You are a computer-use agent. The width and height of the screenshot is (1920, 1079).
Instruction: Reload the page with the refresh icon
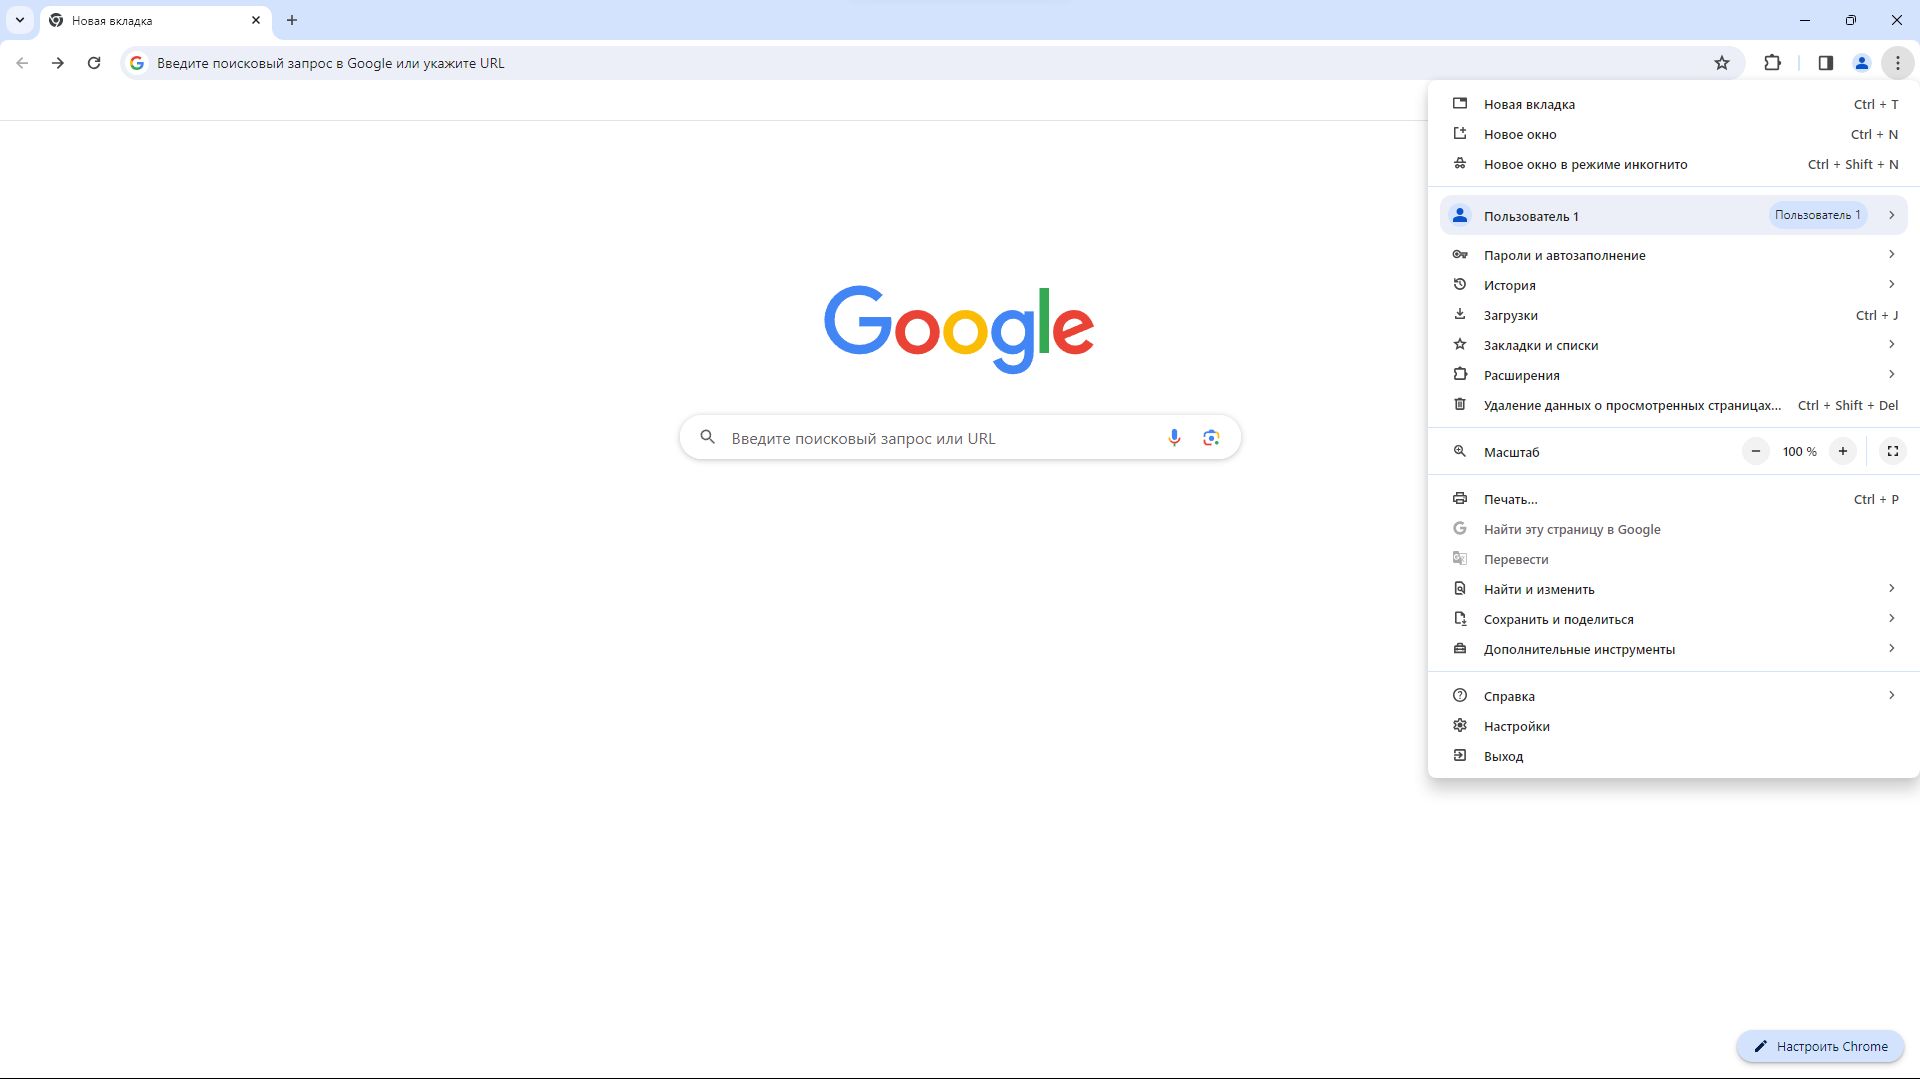point(94,63)
